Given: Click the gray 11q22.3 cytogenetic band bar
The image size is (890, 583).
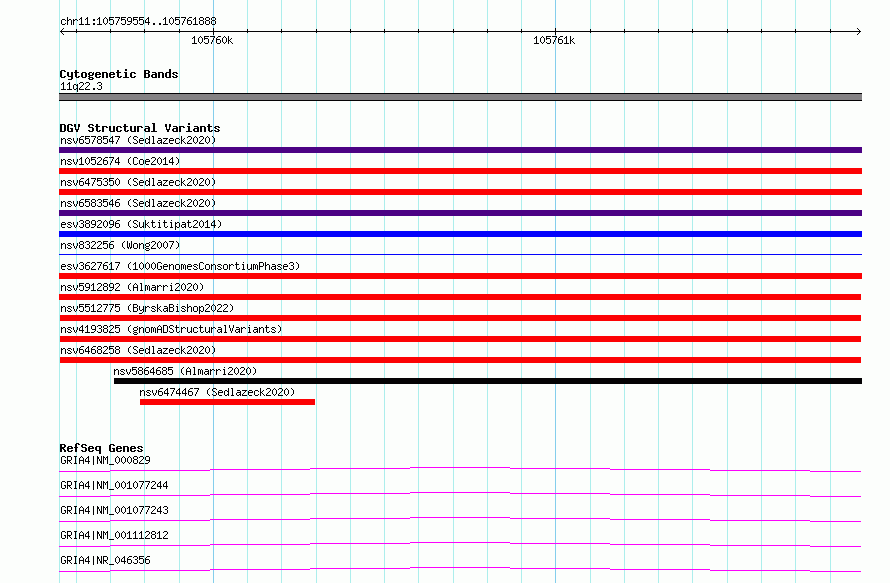Looking at the screenshot, I should point(460,97).
